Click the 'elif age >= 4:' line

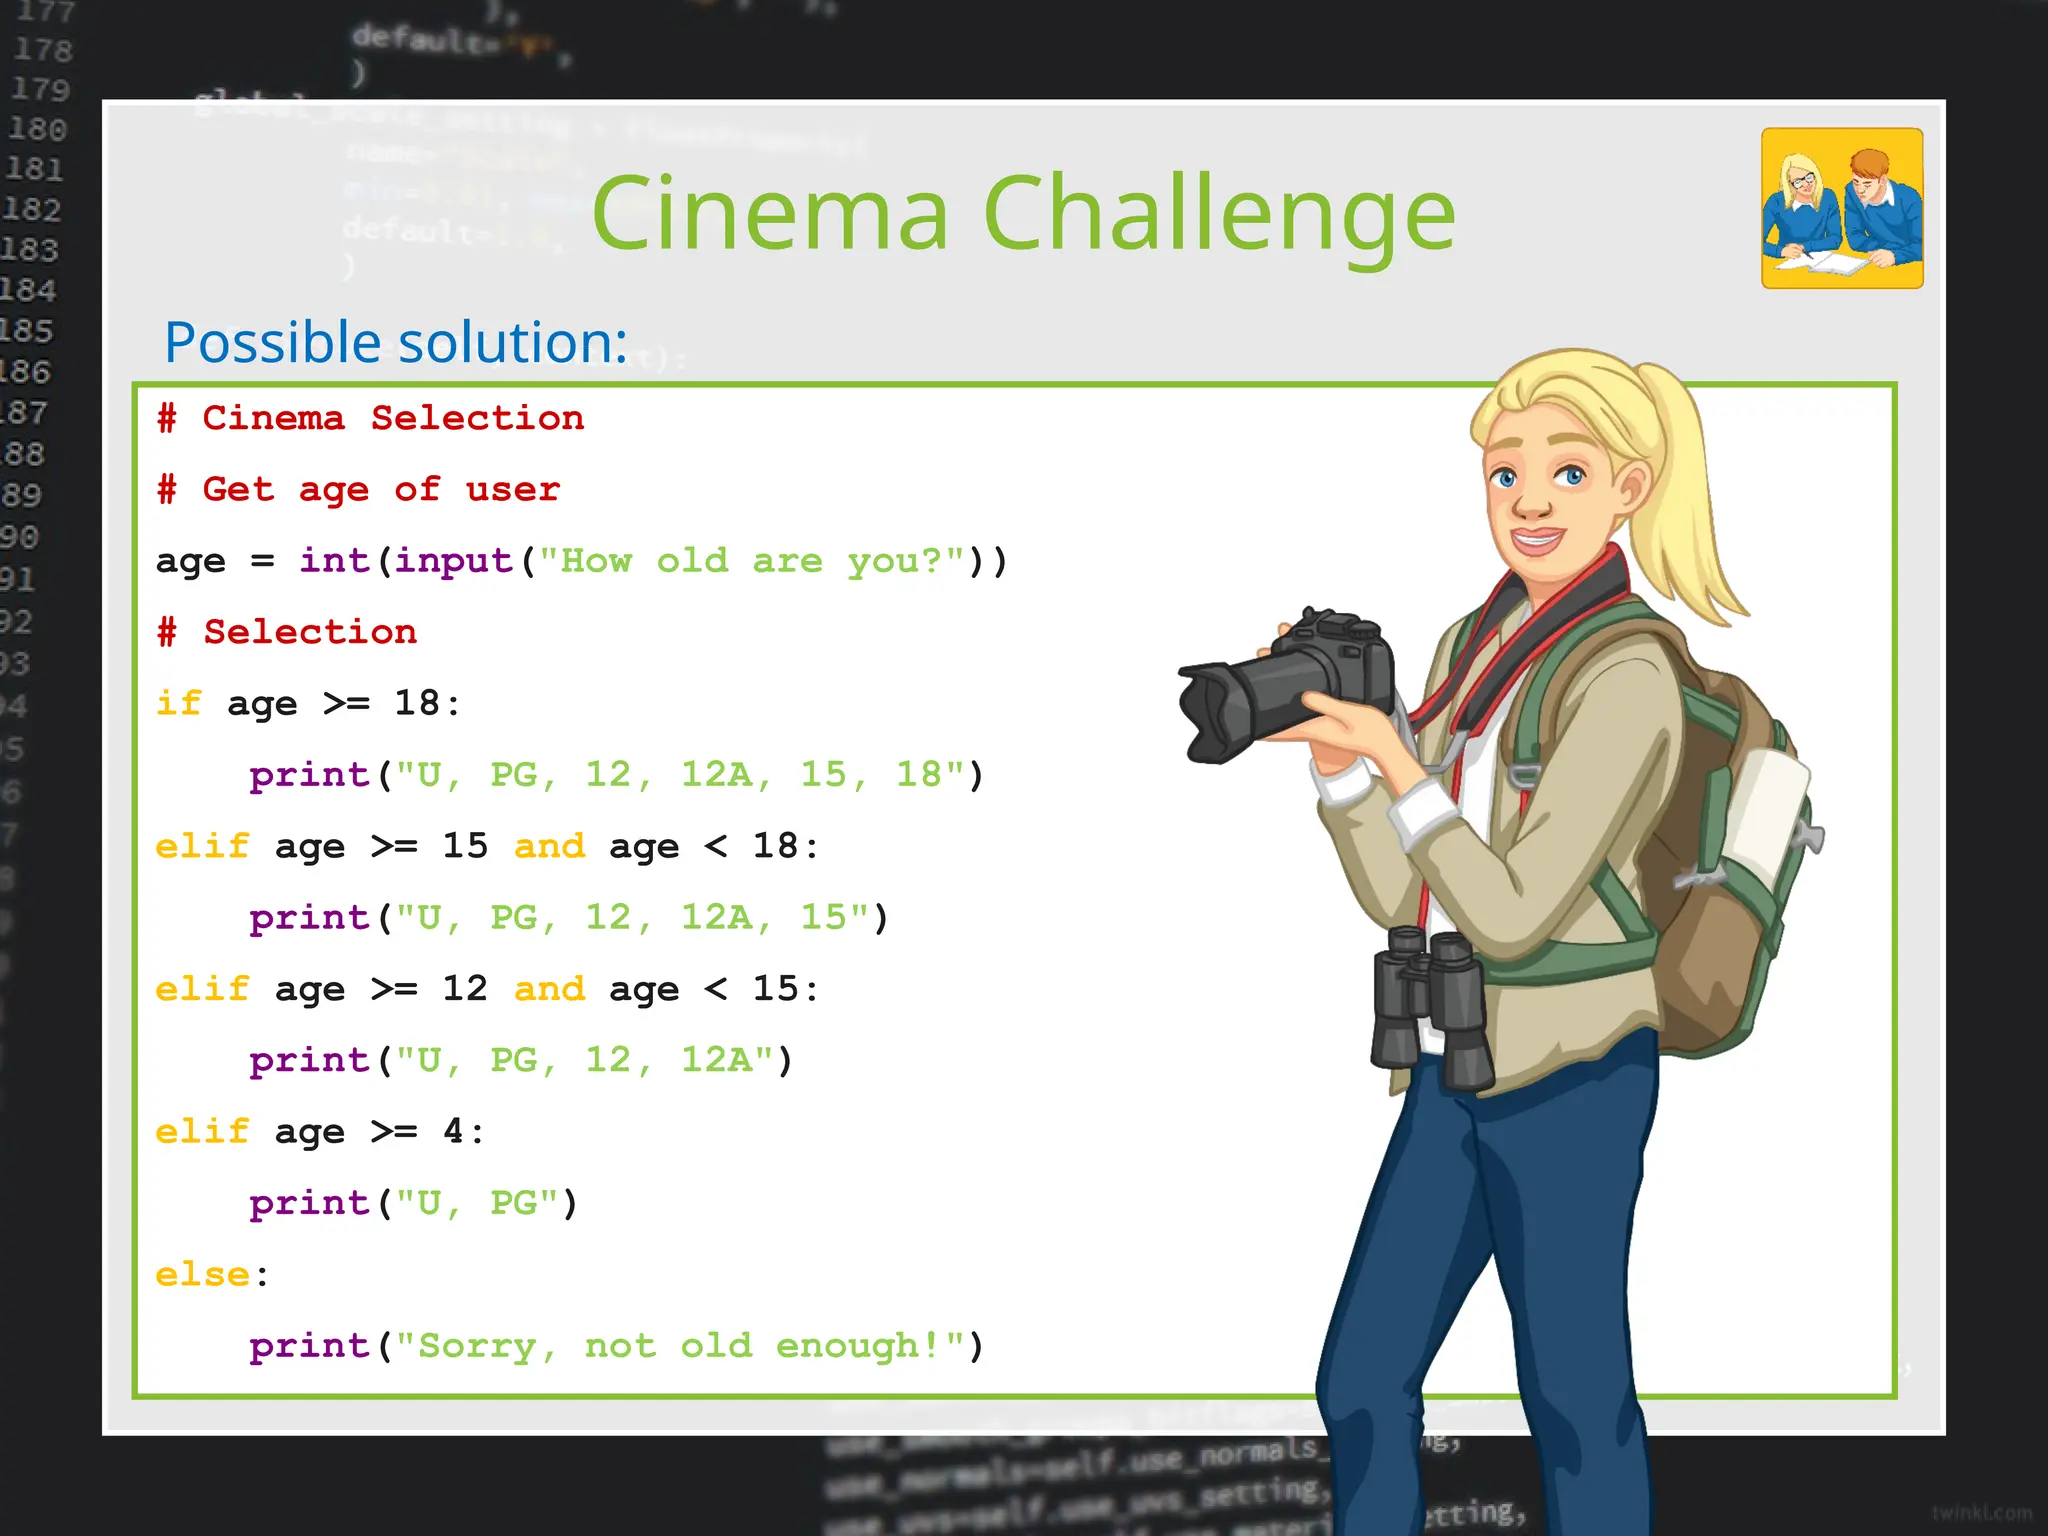pos(320,1133)
